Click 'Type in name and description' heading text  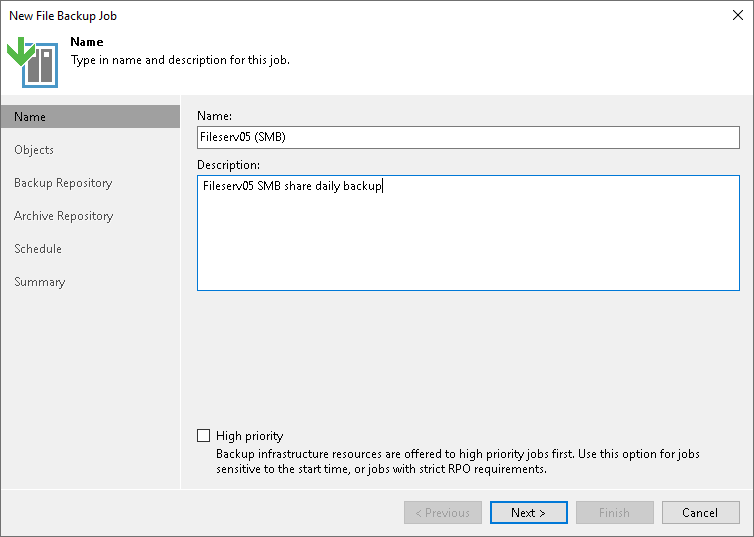pos(180,60)
